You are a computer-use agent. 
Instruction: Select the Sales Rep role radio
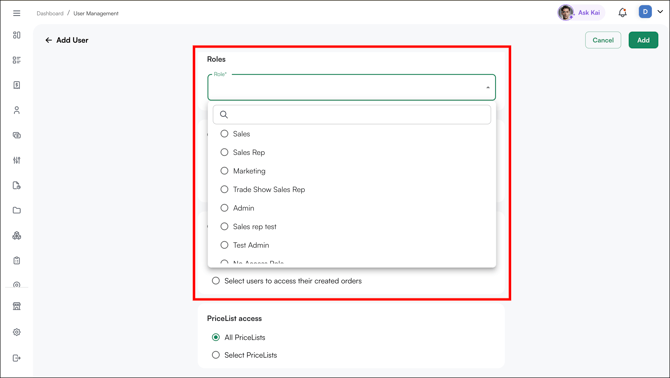pyautogui.click(x=224, y=152)
